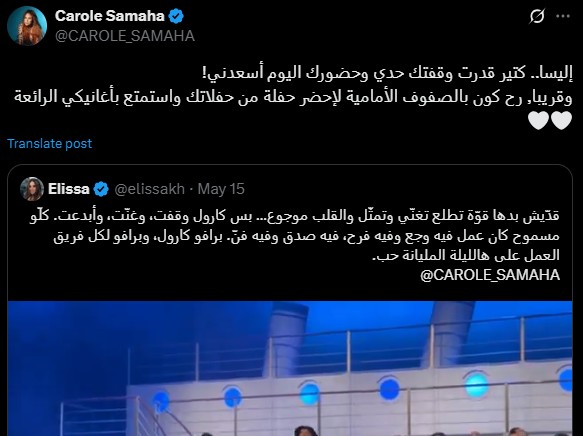Play the ship stage video thumbnail
The height and width of the screenshot is (436, 583).
pos(290,368)
